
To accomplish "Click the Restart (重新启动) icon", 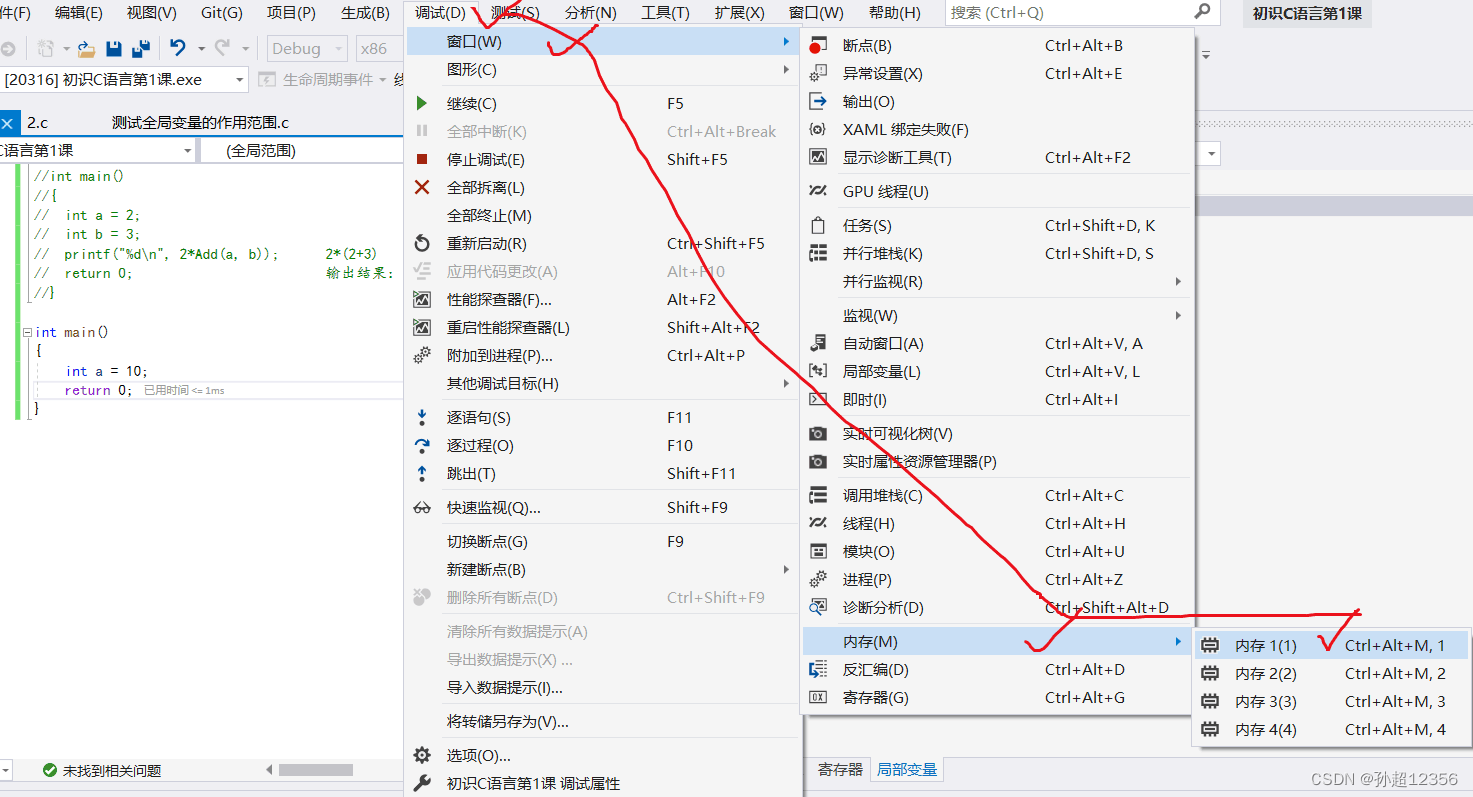I will pyautogui.click(x=422, y=243).
